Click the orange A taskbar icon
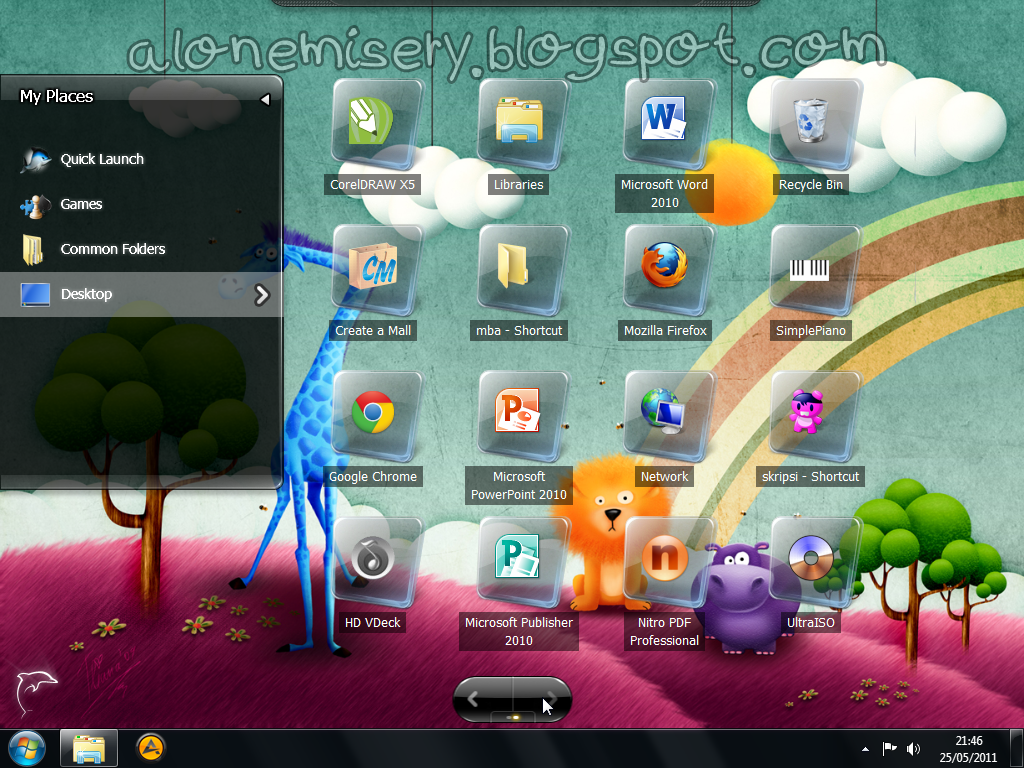 point(151,748)
